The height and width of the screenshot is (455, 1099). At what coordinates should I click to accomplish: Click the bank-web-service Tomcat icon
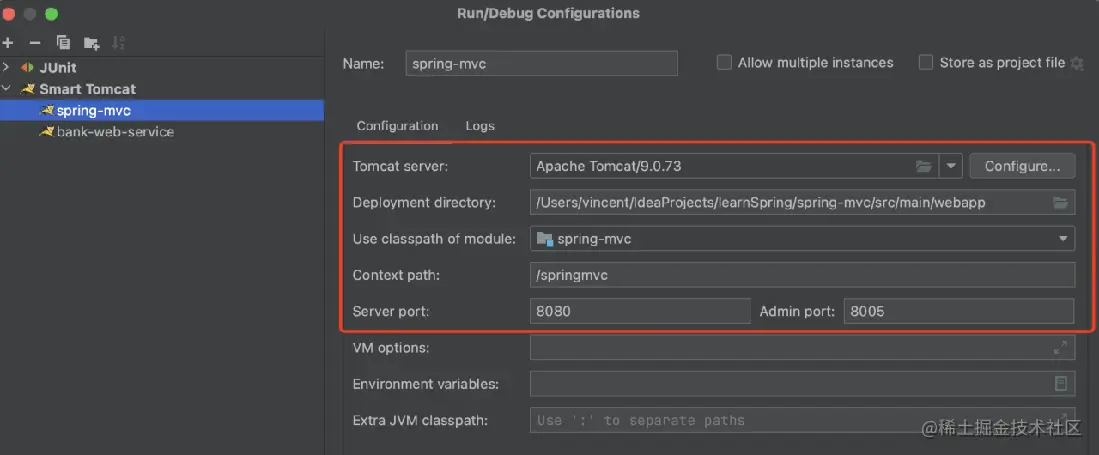(x=46, y=132)
